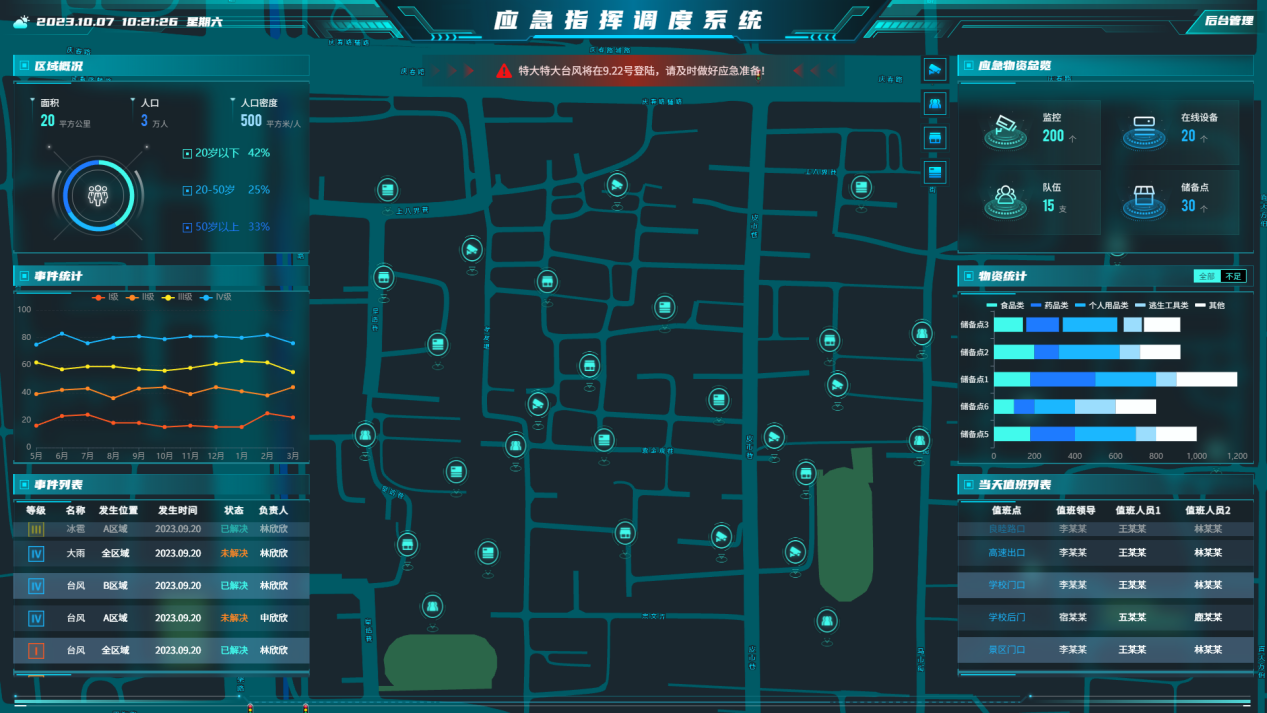Toggle the 药品类 series in 物资统计 legend

coord(1051,305)
